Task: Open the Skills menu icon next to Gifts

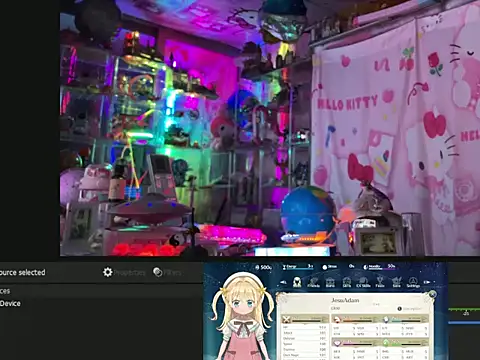Action: pos(363,283)
